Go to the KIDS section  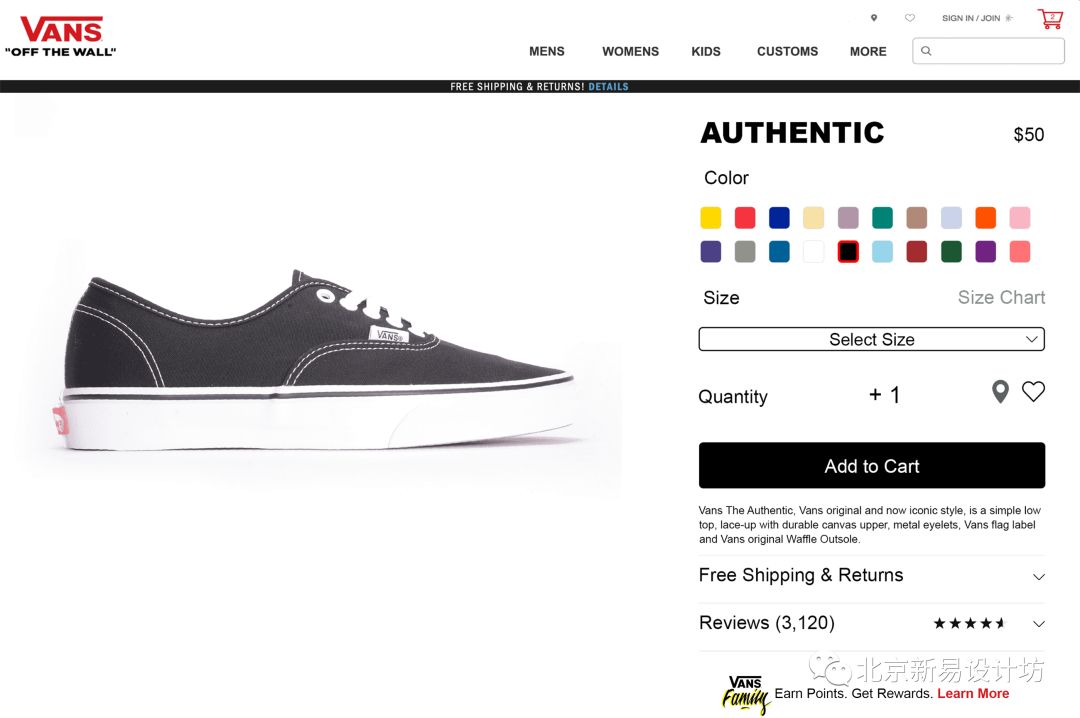(706, 51)
